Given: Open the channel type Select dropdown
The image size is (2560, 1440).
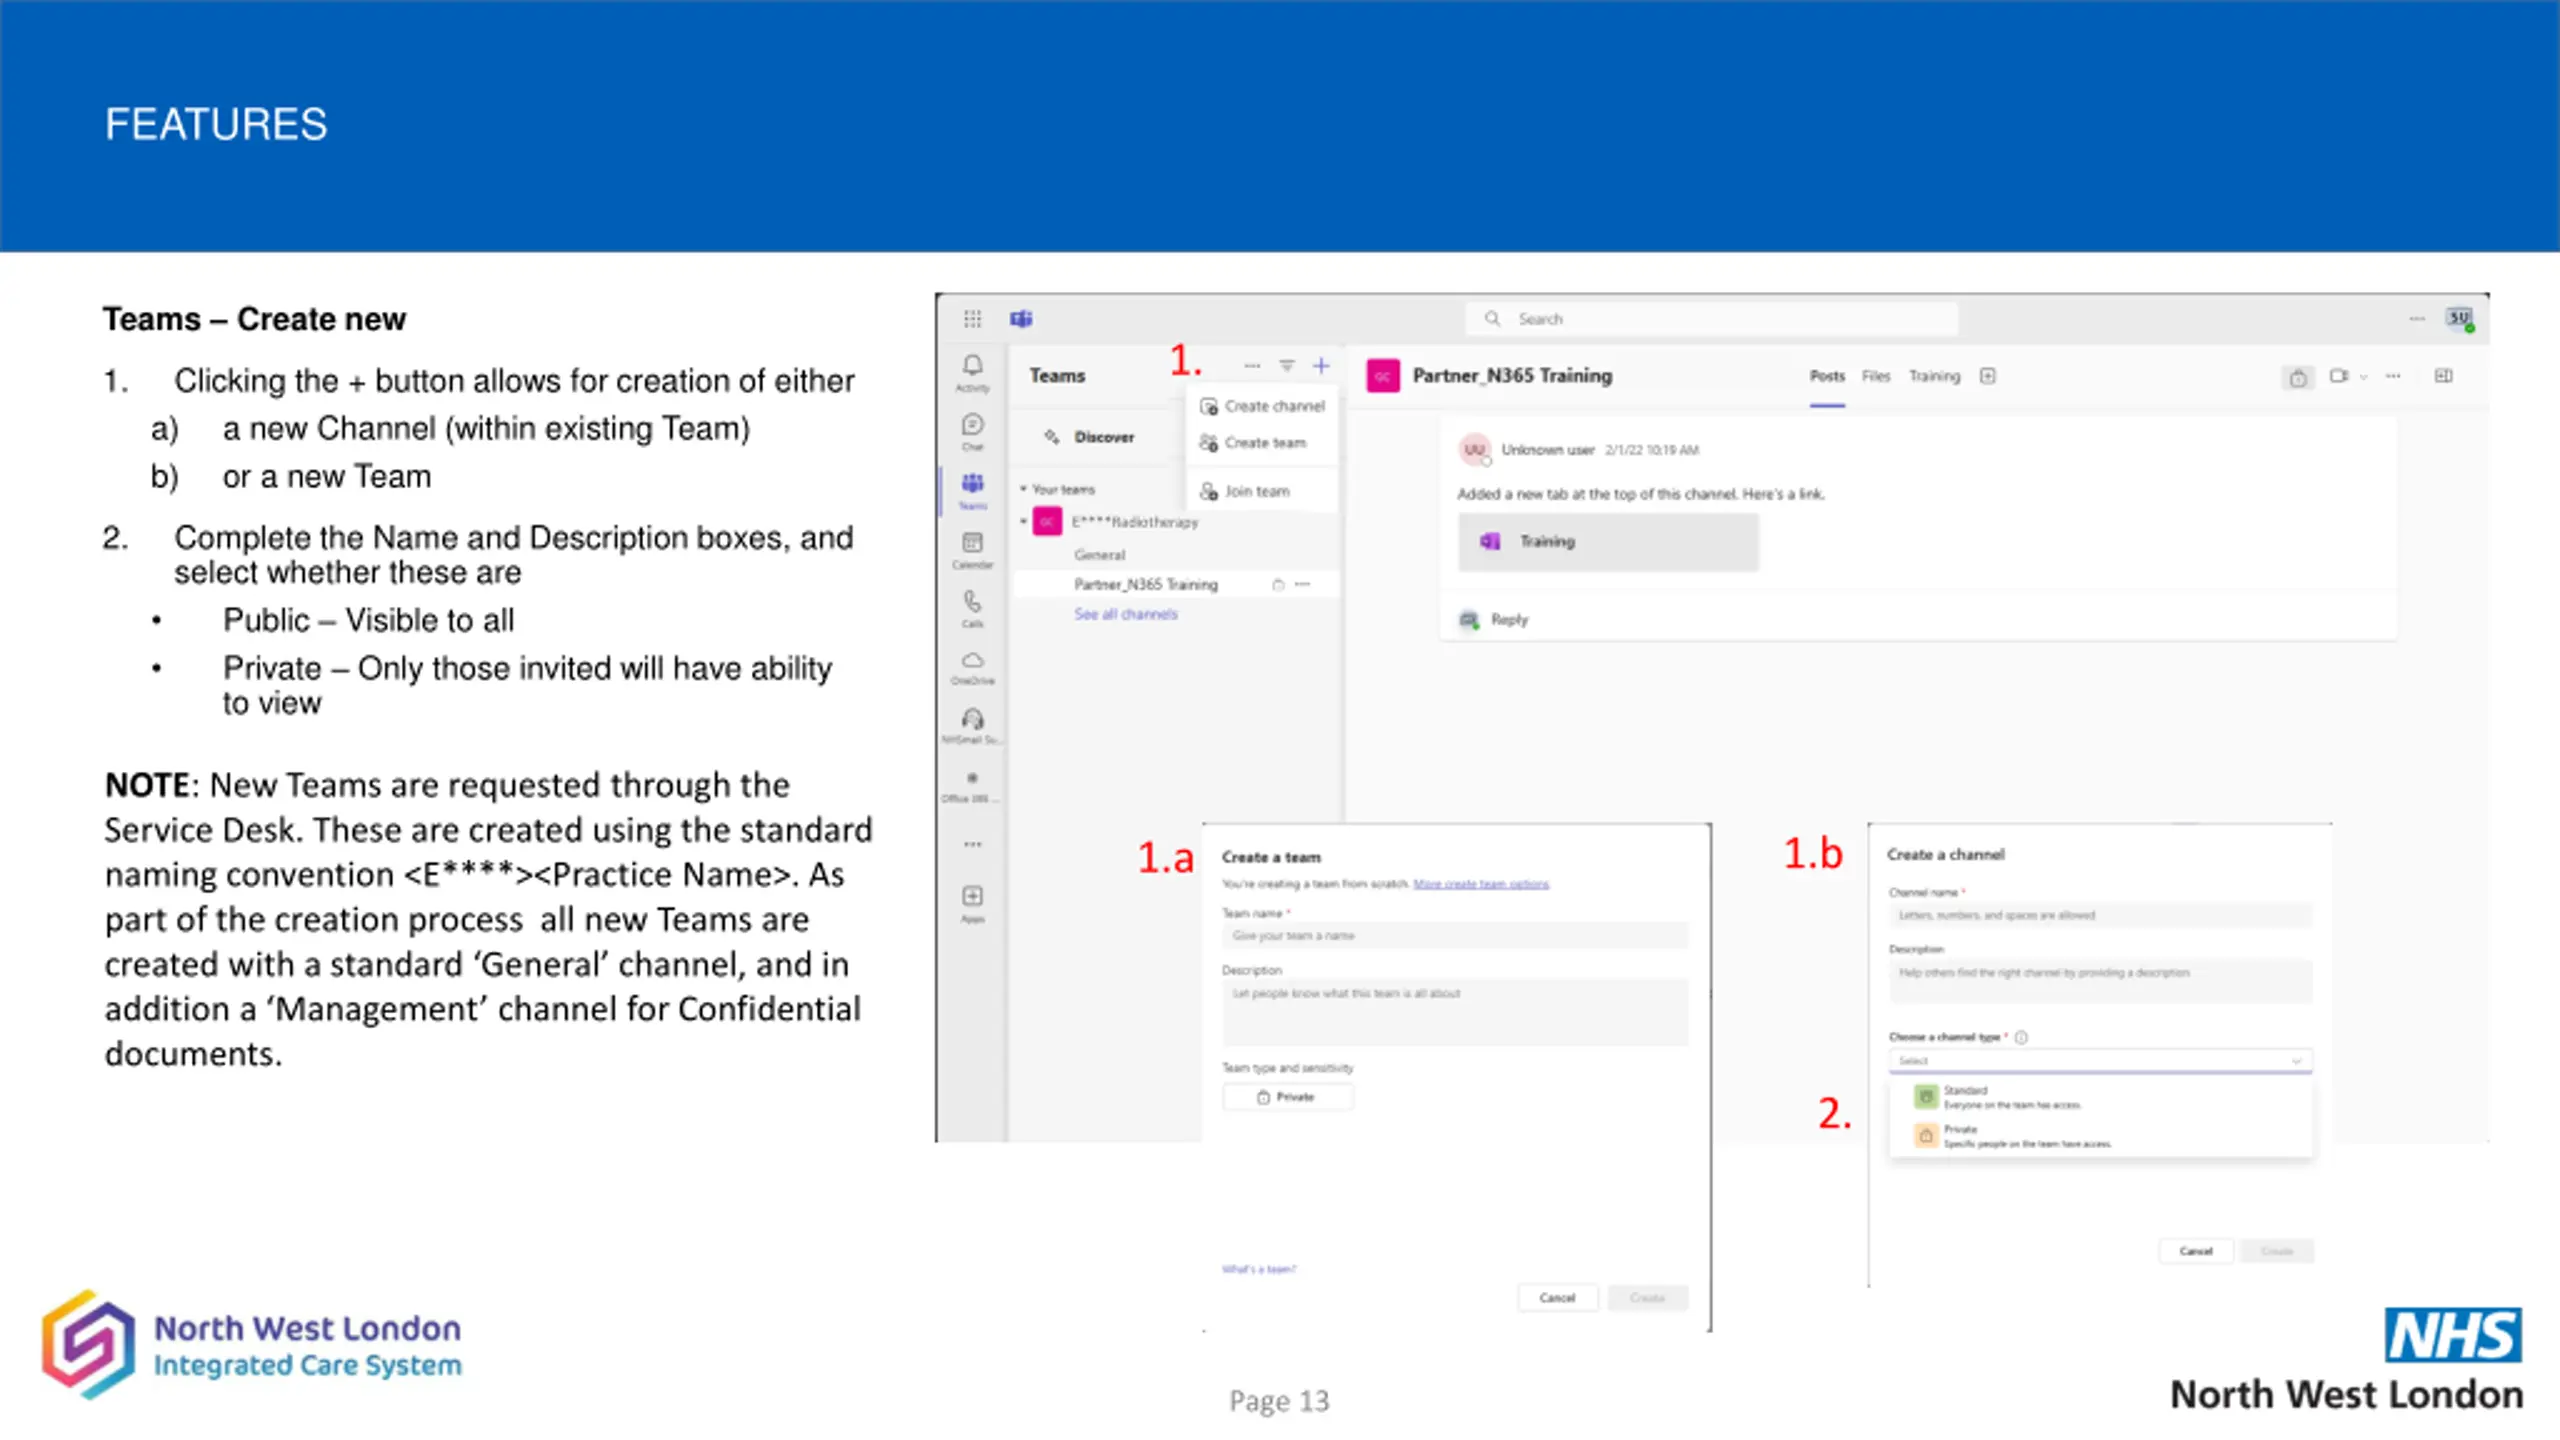Looking at the screenshot, I should [x=2100, y=1060].
